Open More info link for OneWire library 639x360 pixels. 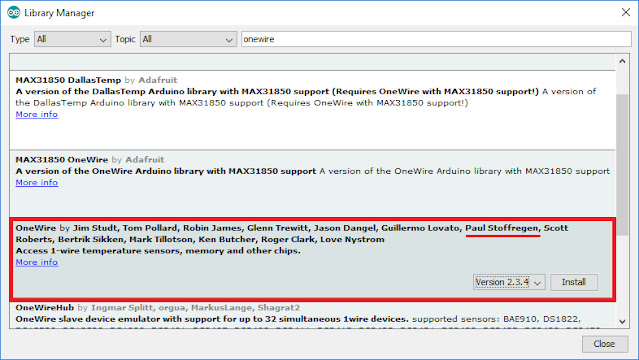(37, 263)
